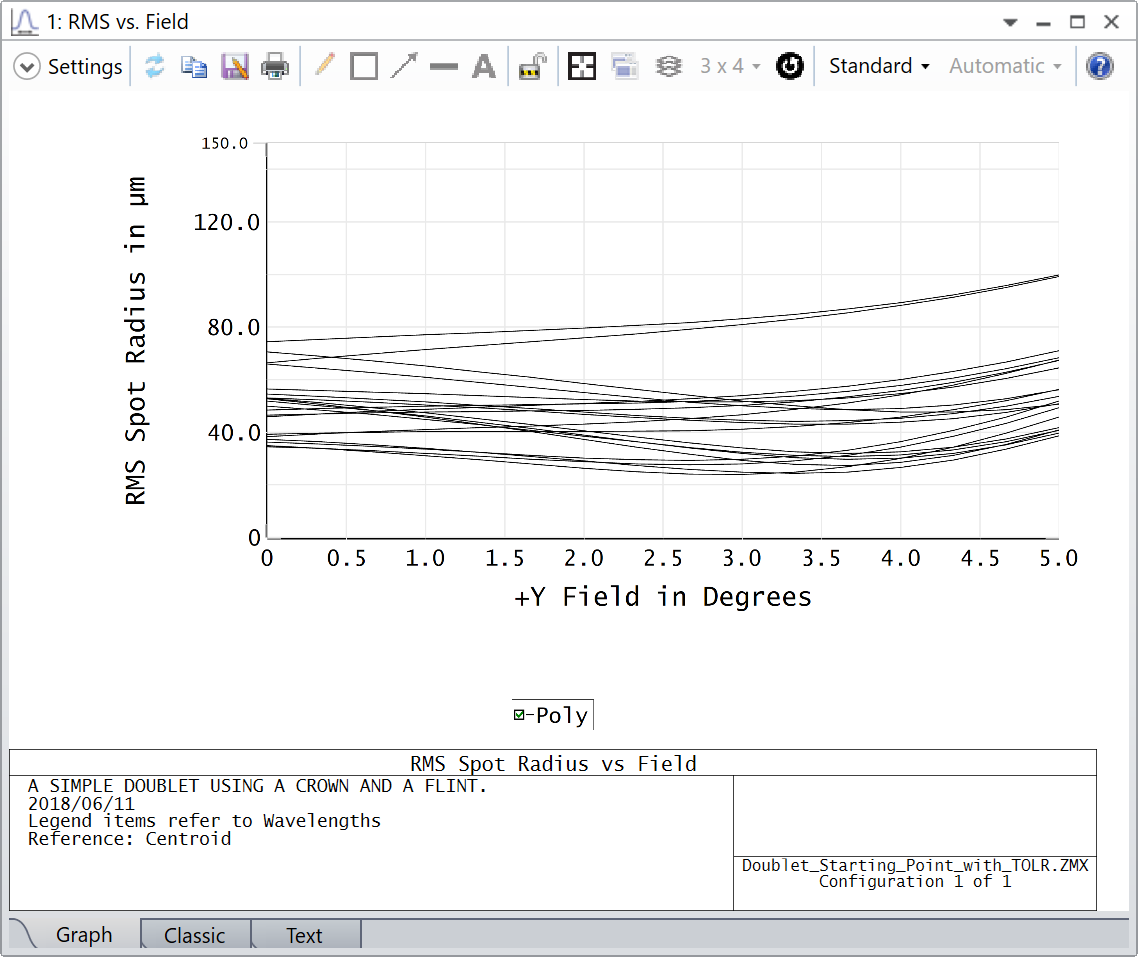Click the Doublet_Starting_Point_with_TOLR.ZMX filename

click(x=914, y=865)
